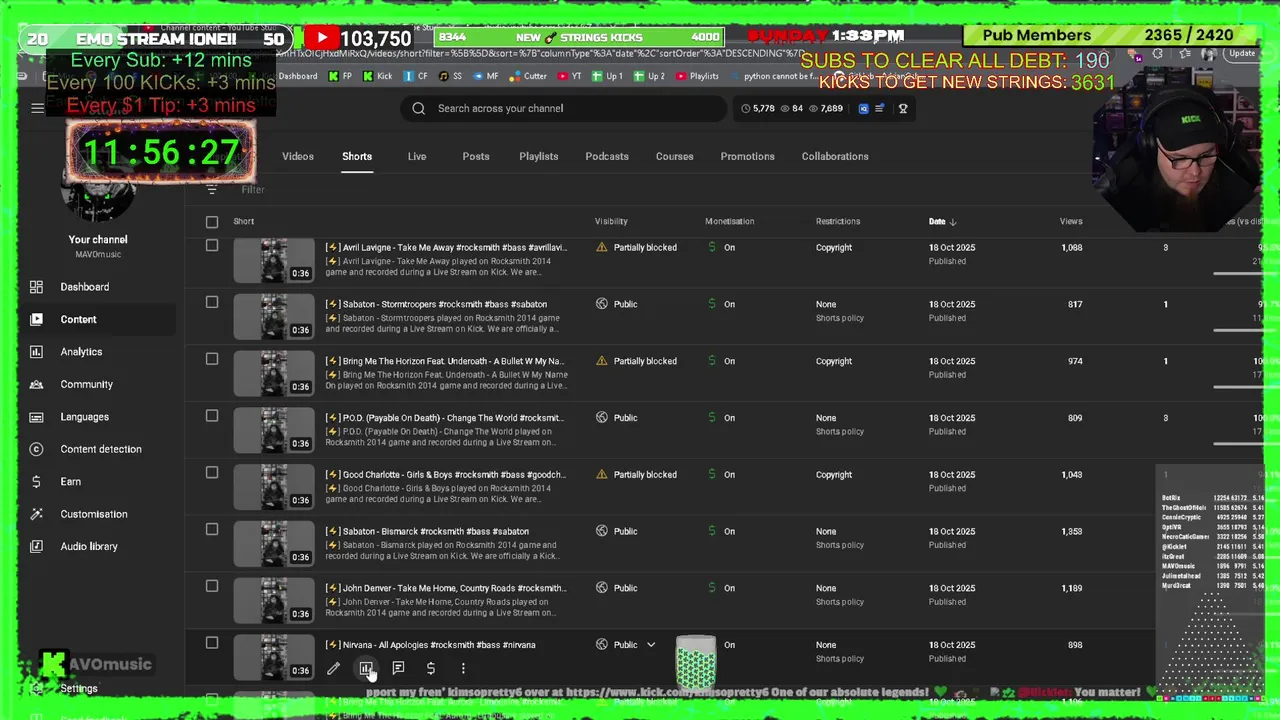Viewport: 1280px width, 720px height.
Task: Check the Avril Lavigne Take Me Away row
Action: click(211, 246)
